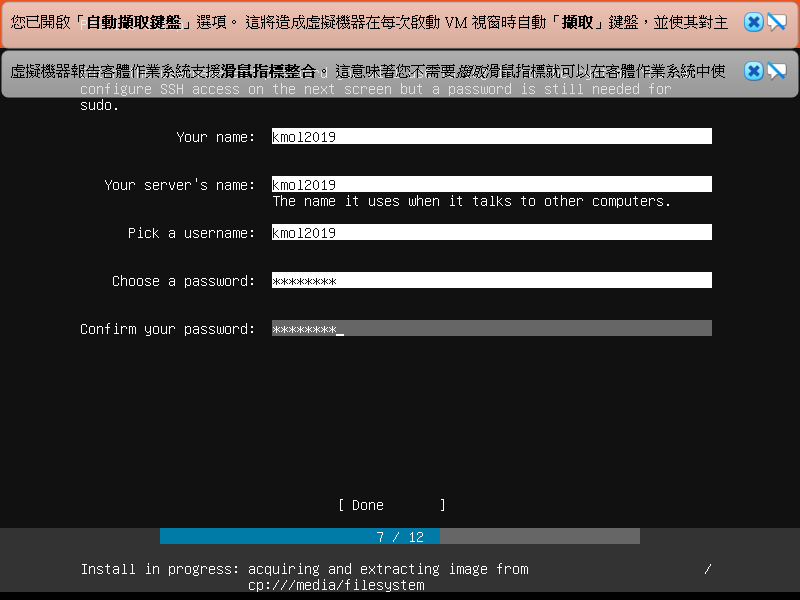Click the 'Choose a password' field
This screenshot has height=600, width=800.
[491, 281]
